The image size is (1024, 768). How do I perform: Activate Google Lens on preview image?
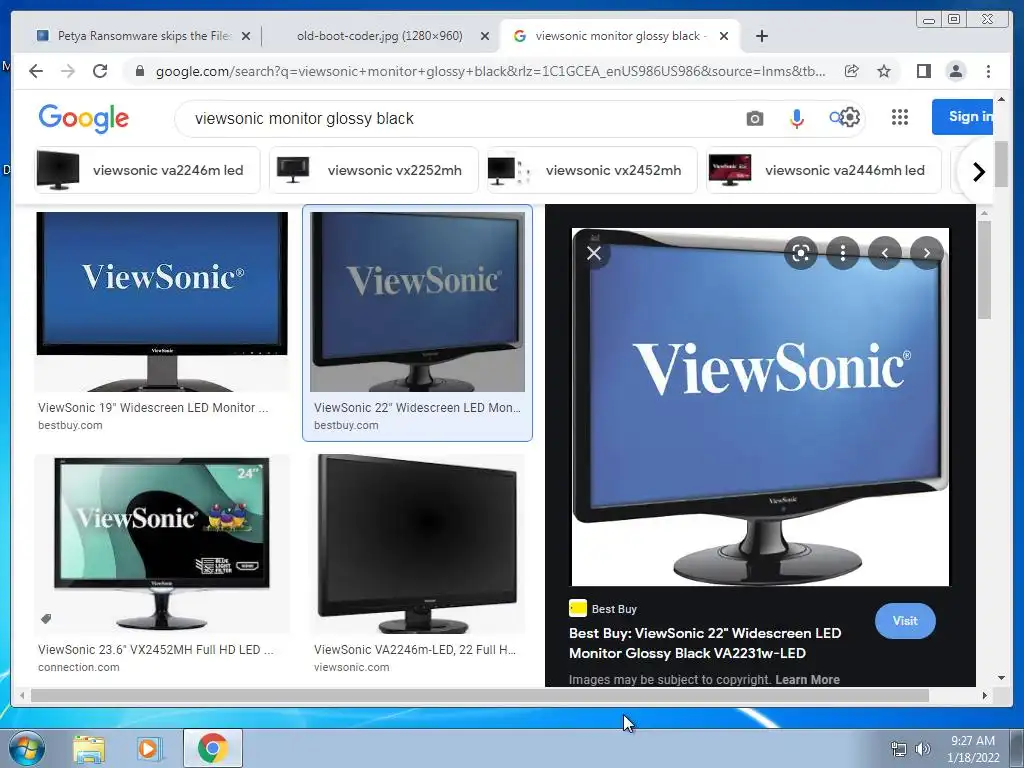(x=801, y=253)
